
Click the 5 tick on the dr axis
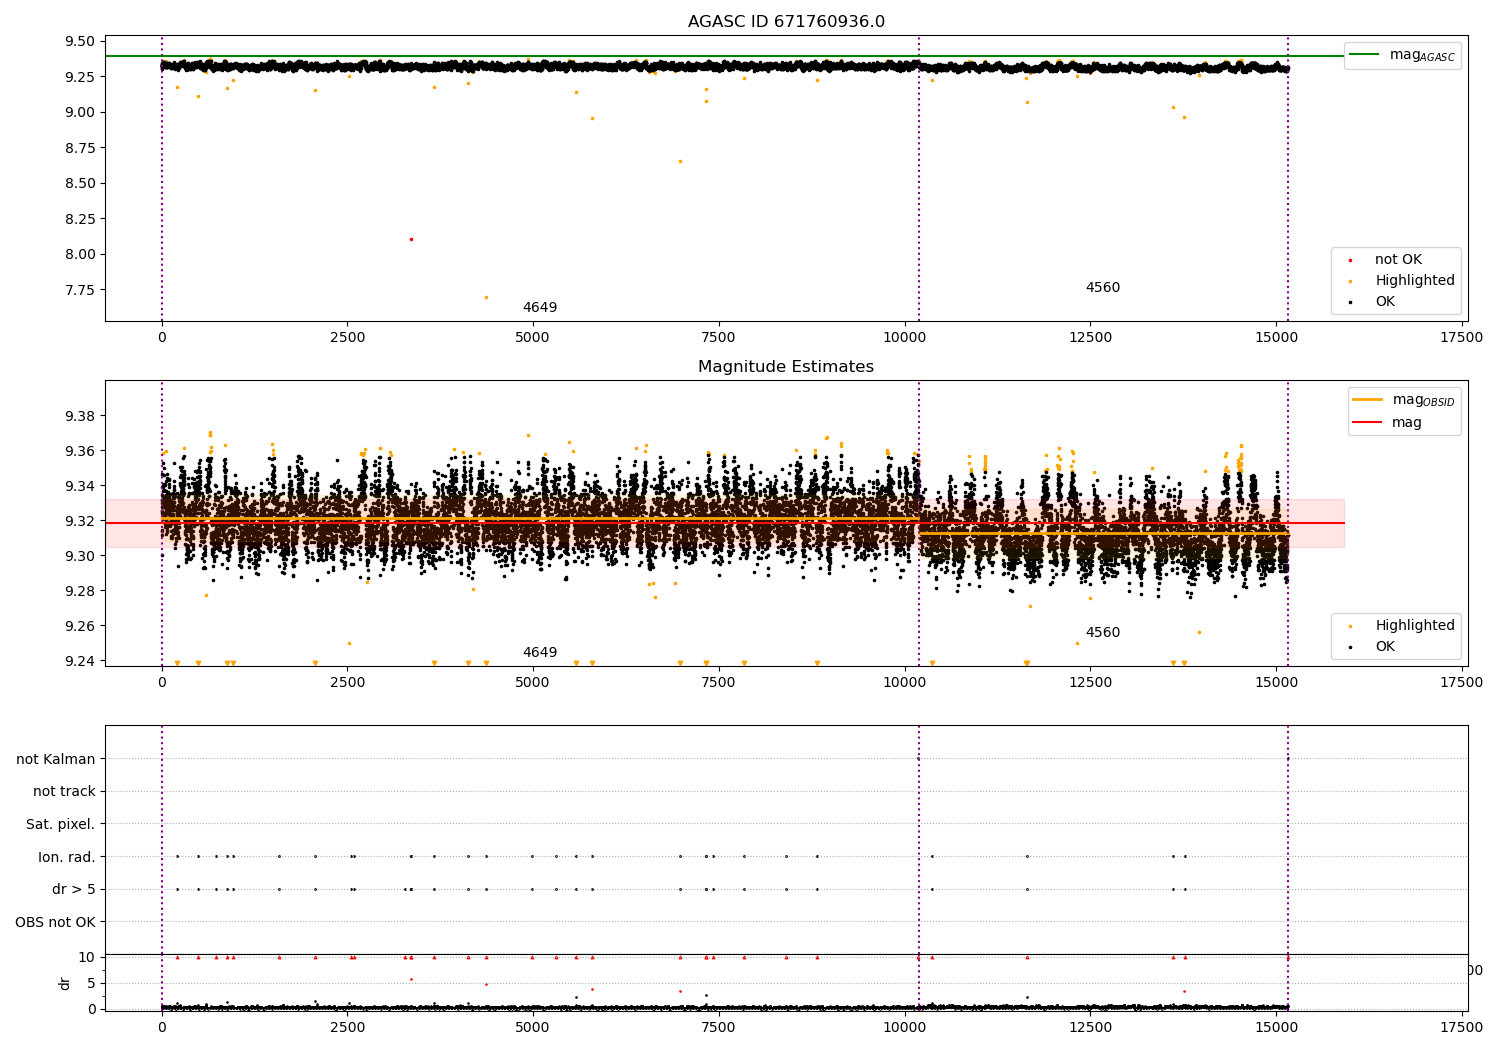[92, 983]
